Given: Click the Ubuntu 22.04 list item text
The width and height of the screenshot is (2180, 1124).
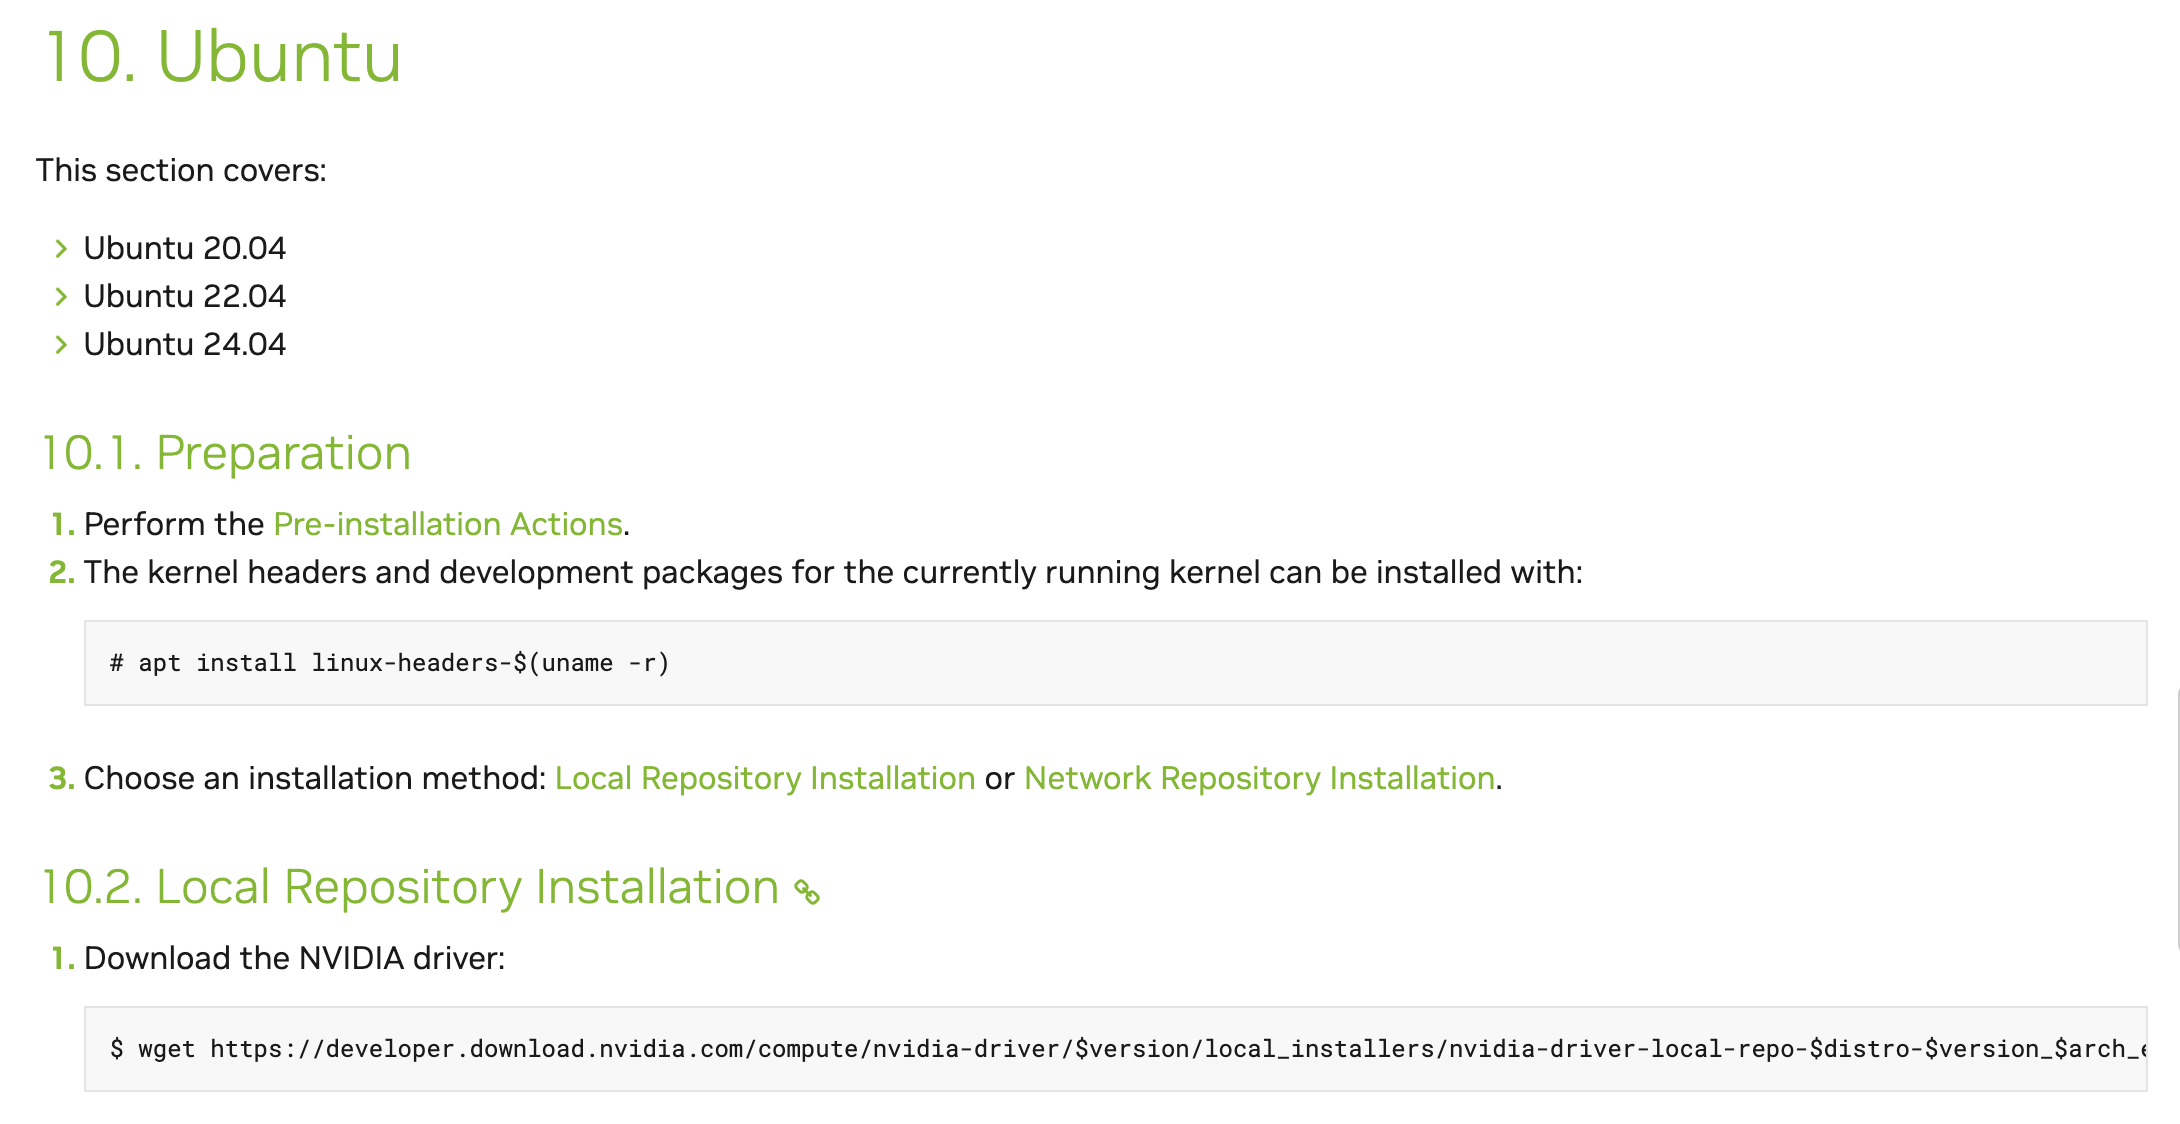Looking at the screenshot, I should pyautogui.click(x=185, y=296).
